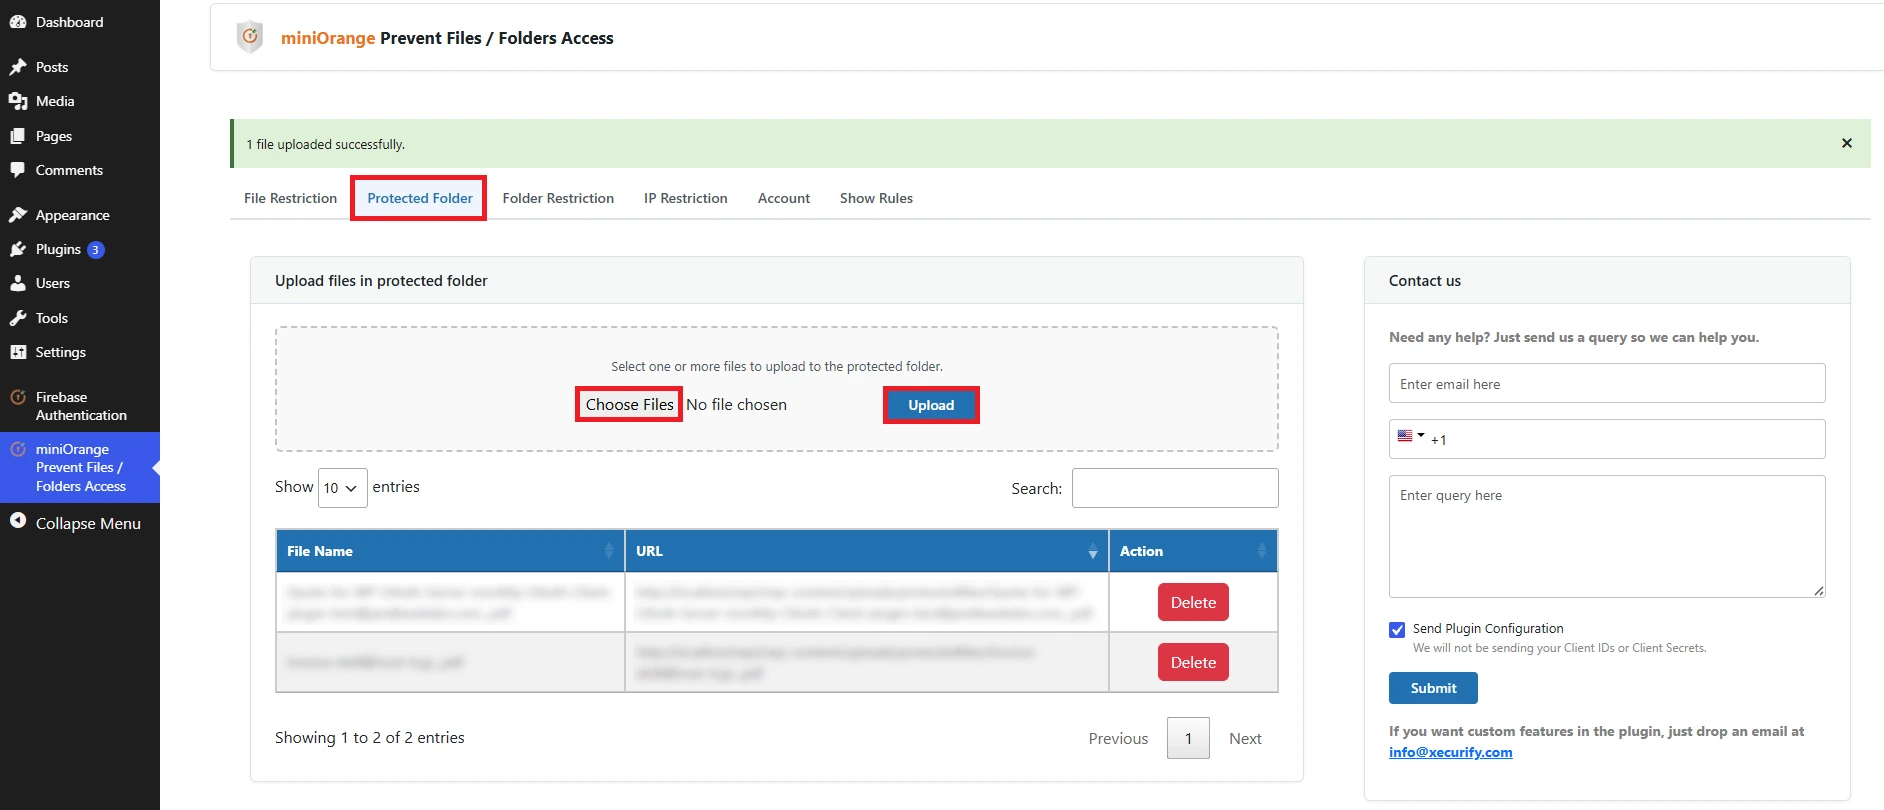Click the Posts pin icon
1884x810 pixels.
(x=18, y=67)
